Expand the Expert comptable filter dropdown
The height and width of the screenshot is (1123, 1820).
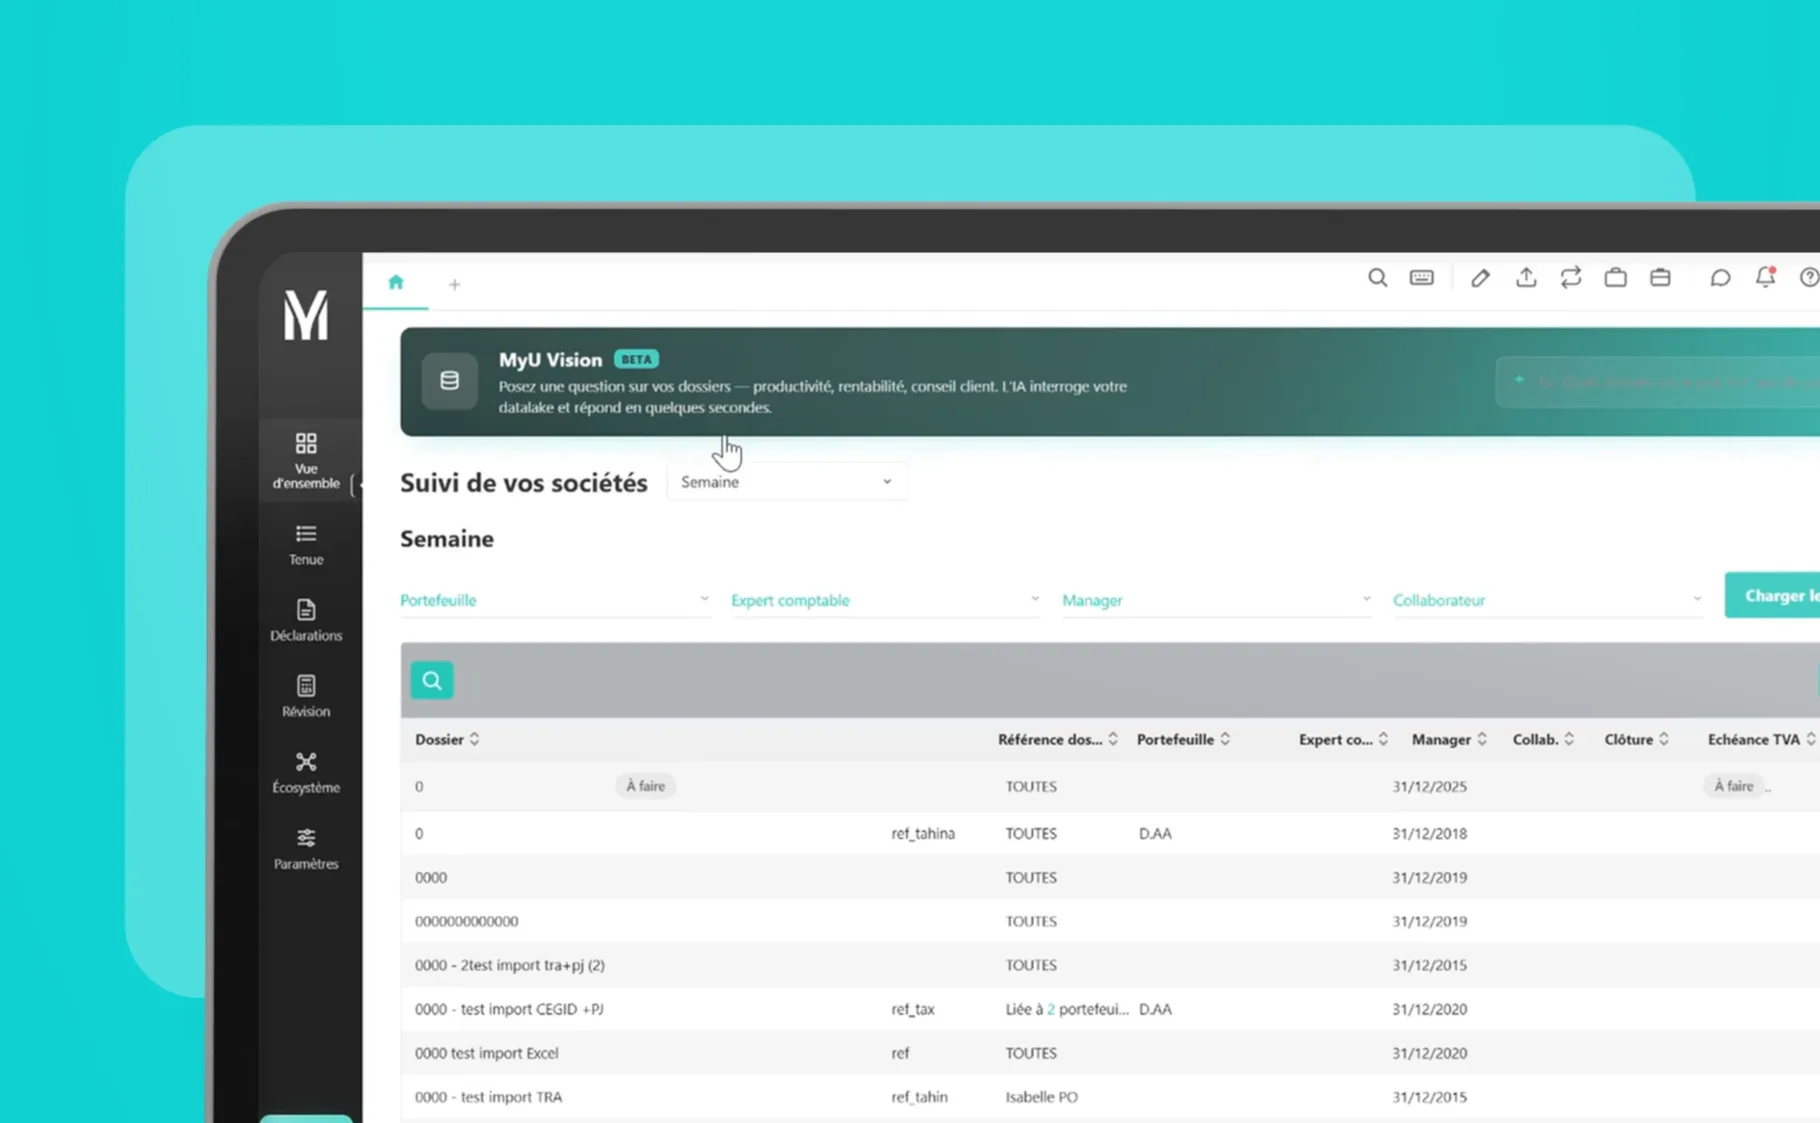click(x=886, y=600)
